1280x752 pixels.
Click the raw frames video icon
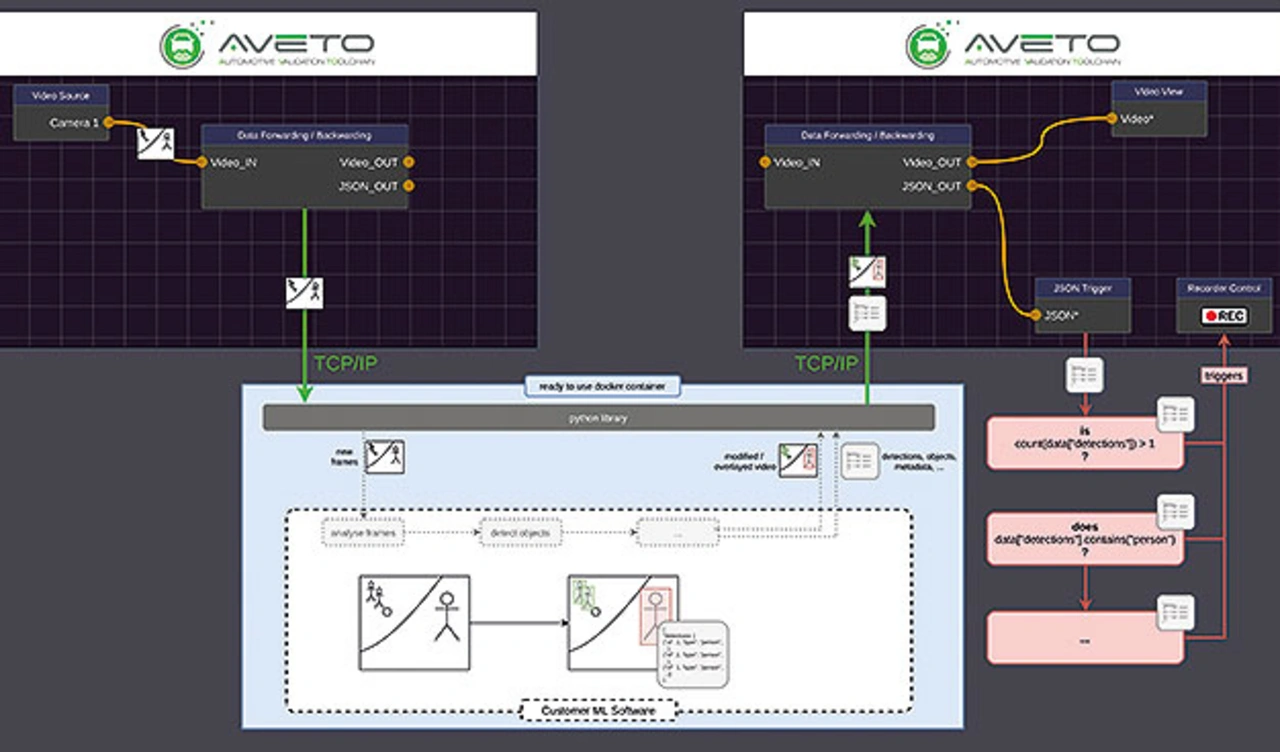coord(384,456)
